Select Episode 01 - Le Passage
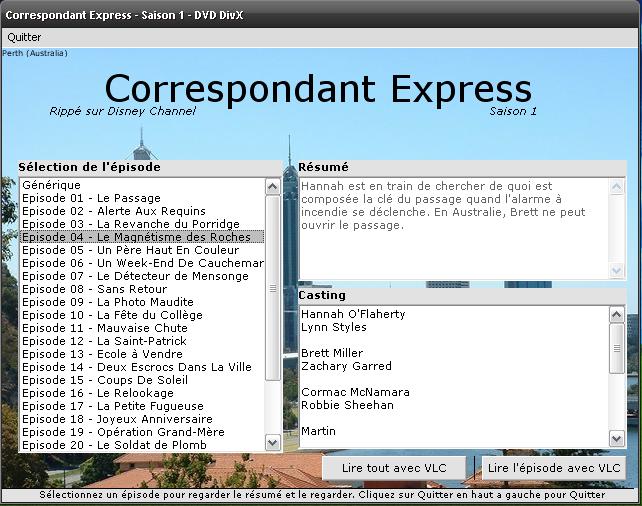642x506 pixels. pos(142,198)
